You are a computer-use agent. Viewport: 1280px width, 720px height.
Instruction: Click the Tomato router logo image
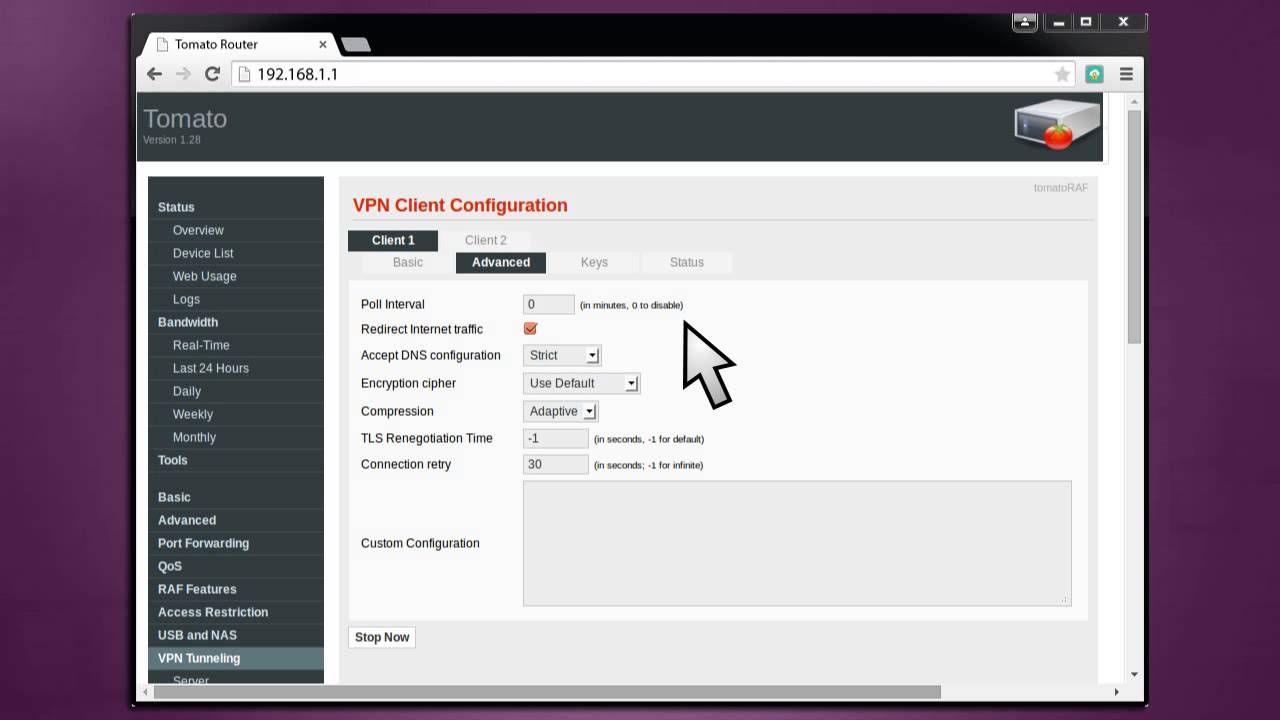point(1057,125)
